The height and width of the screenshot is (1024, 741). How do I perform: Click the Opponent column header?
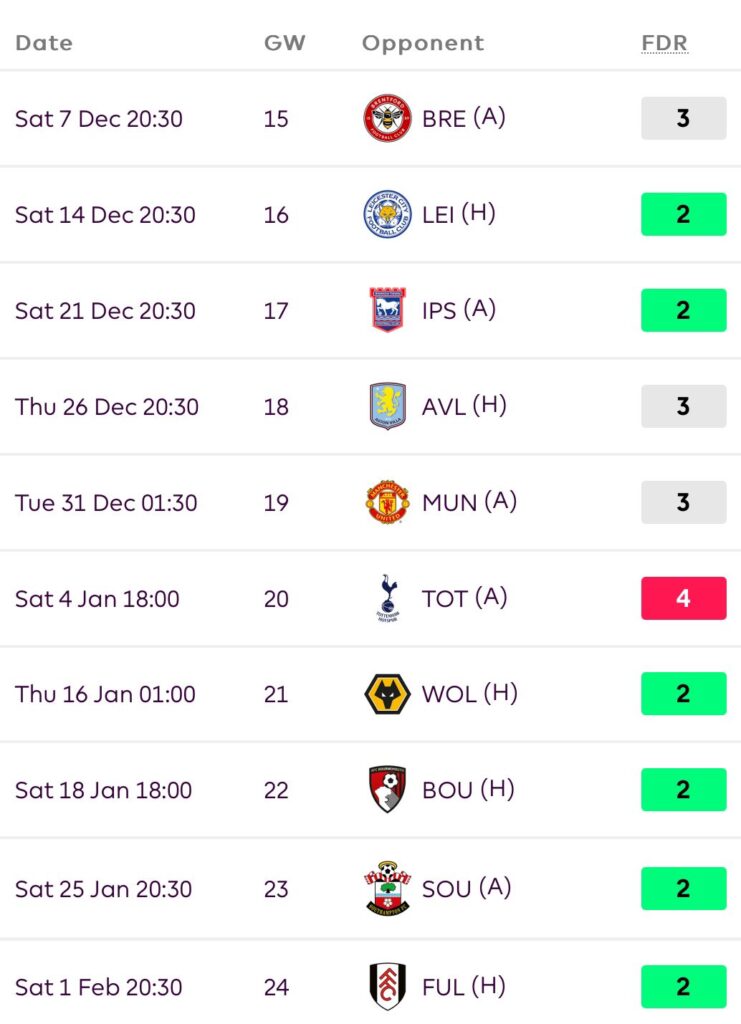(x=422, y=43)
